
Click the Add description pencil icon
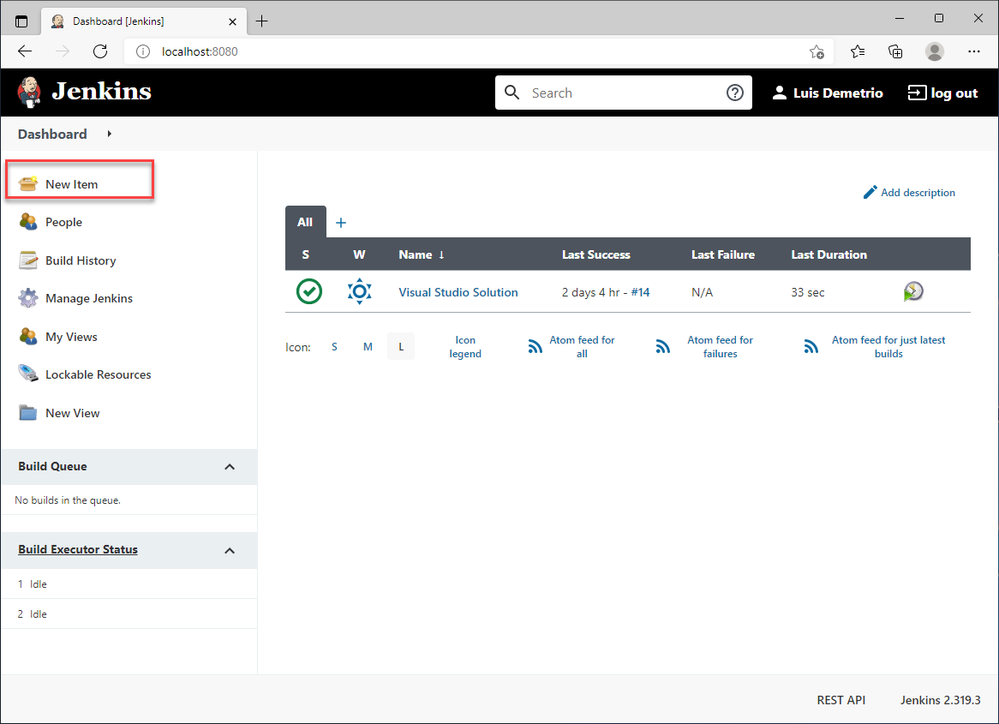tap(870, 192)
